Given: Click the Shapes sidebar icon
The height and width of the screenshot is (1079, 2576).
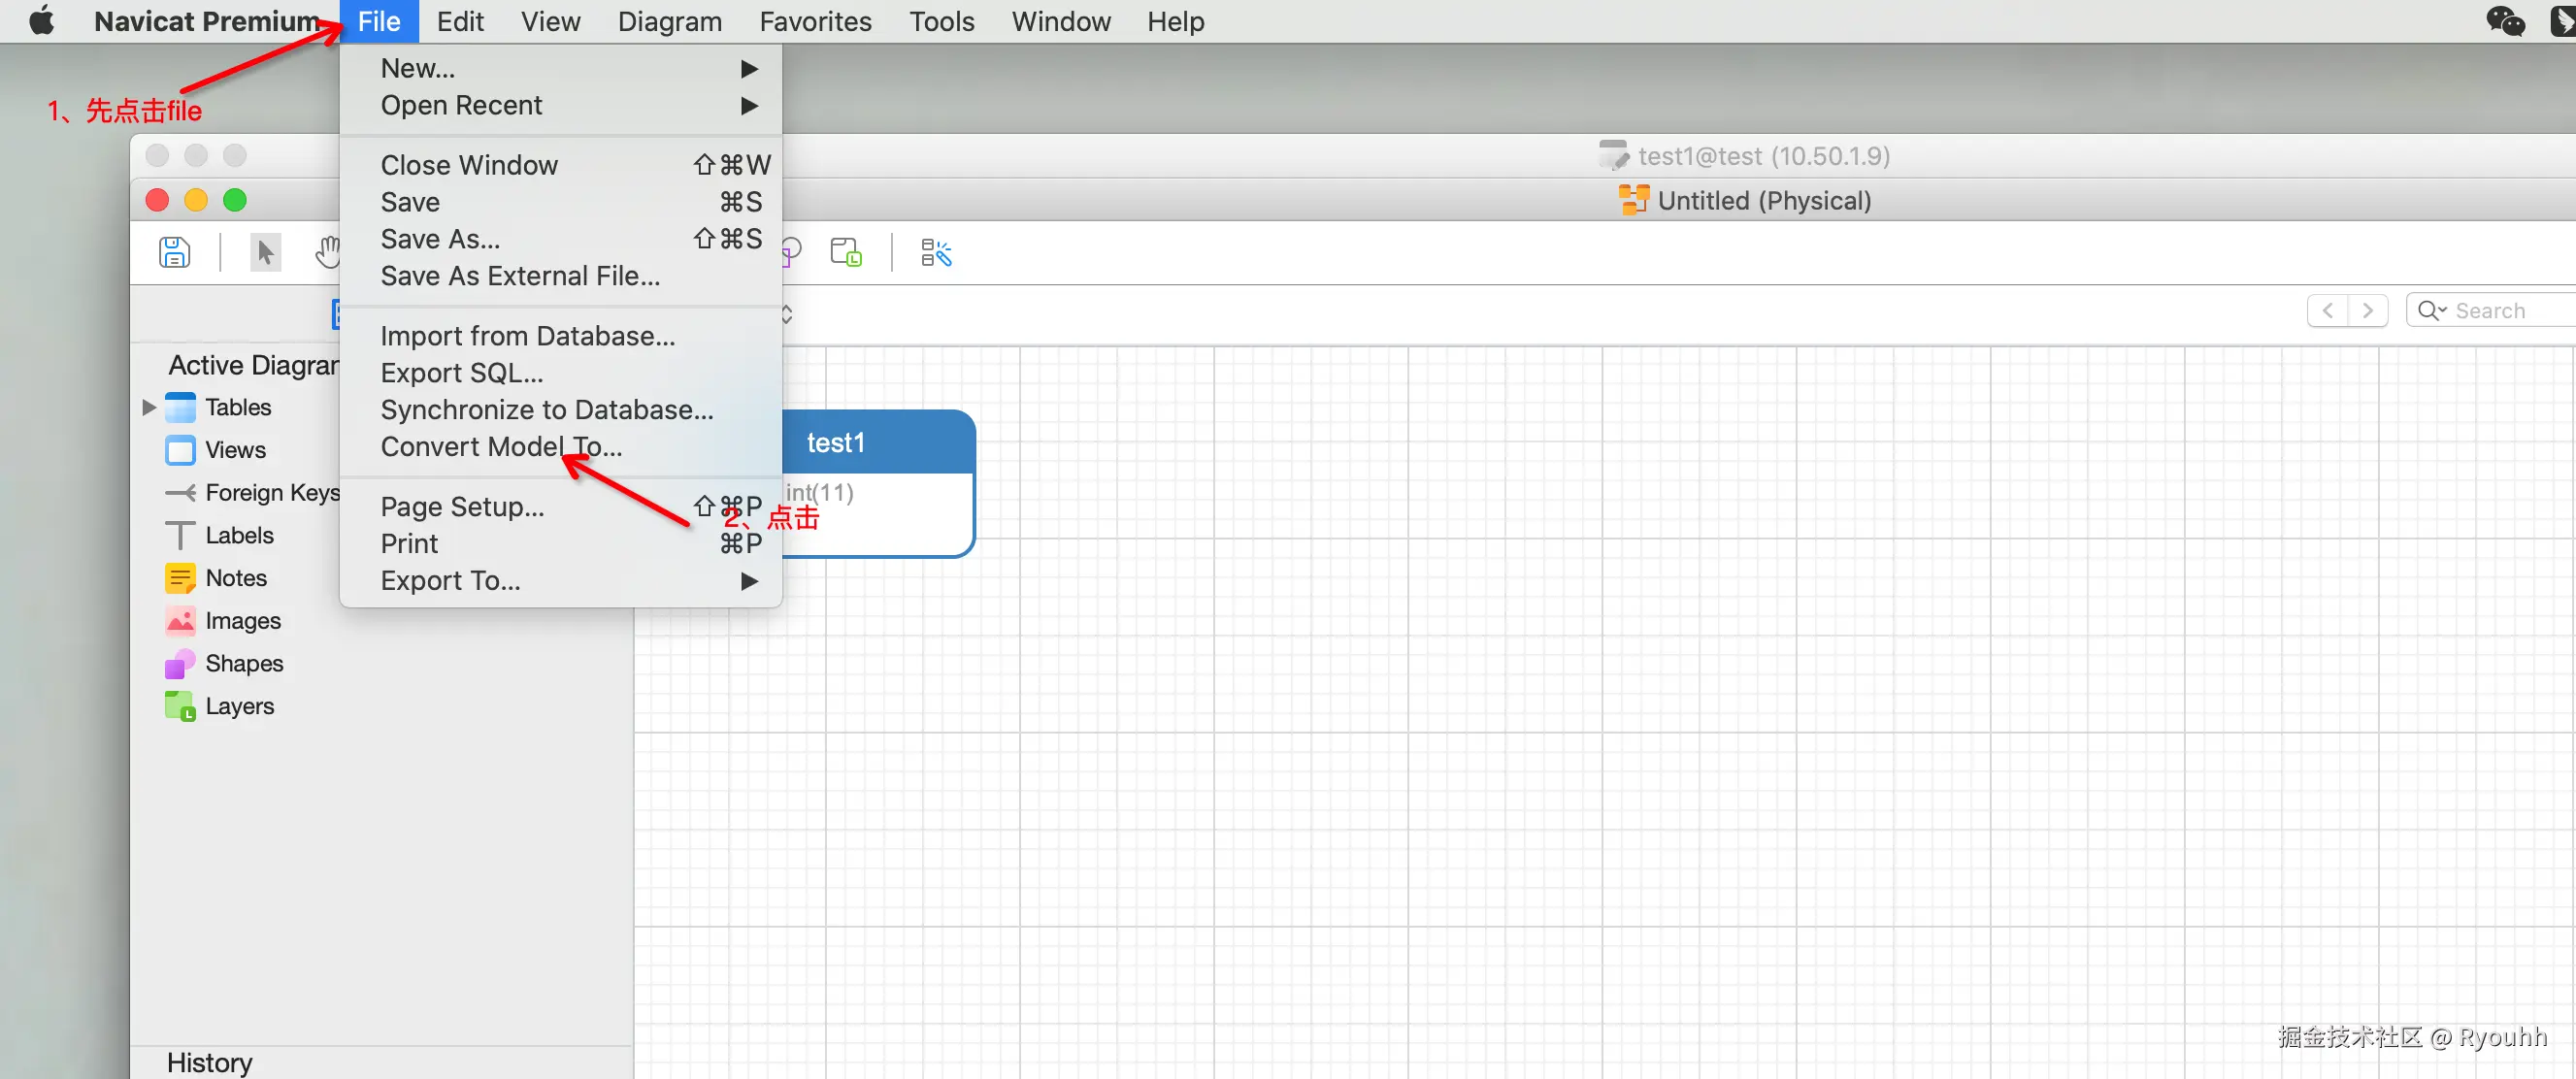Looking at the screenshot, I should (x=180, y=663).
